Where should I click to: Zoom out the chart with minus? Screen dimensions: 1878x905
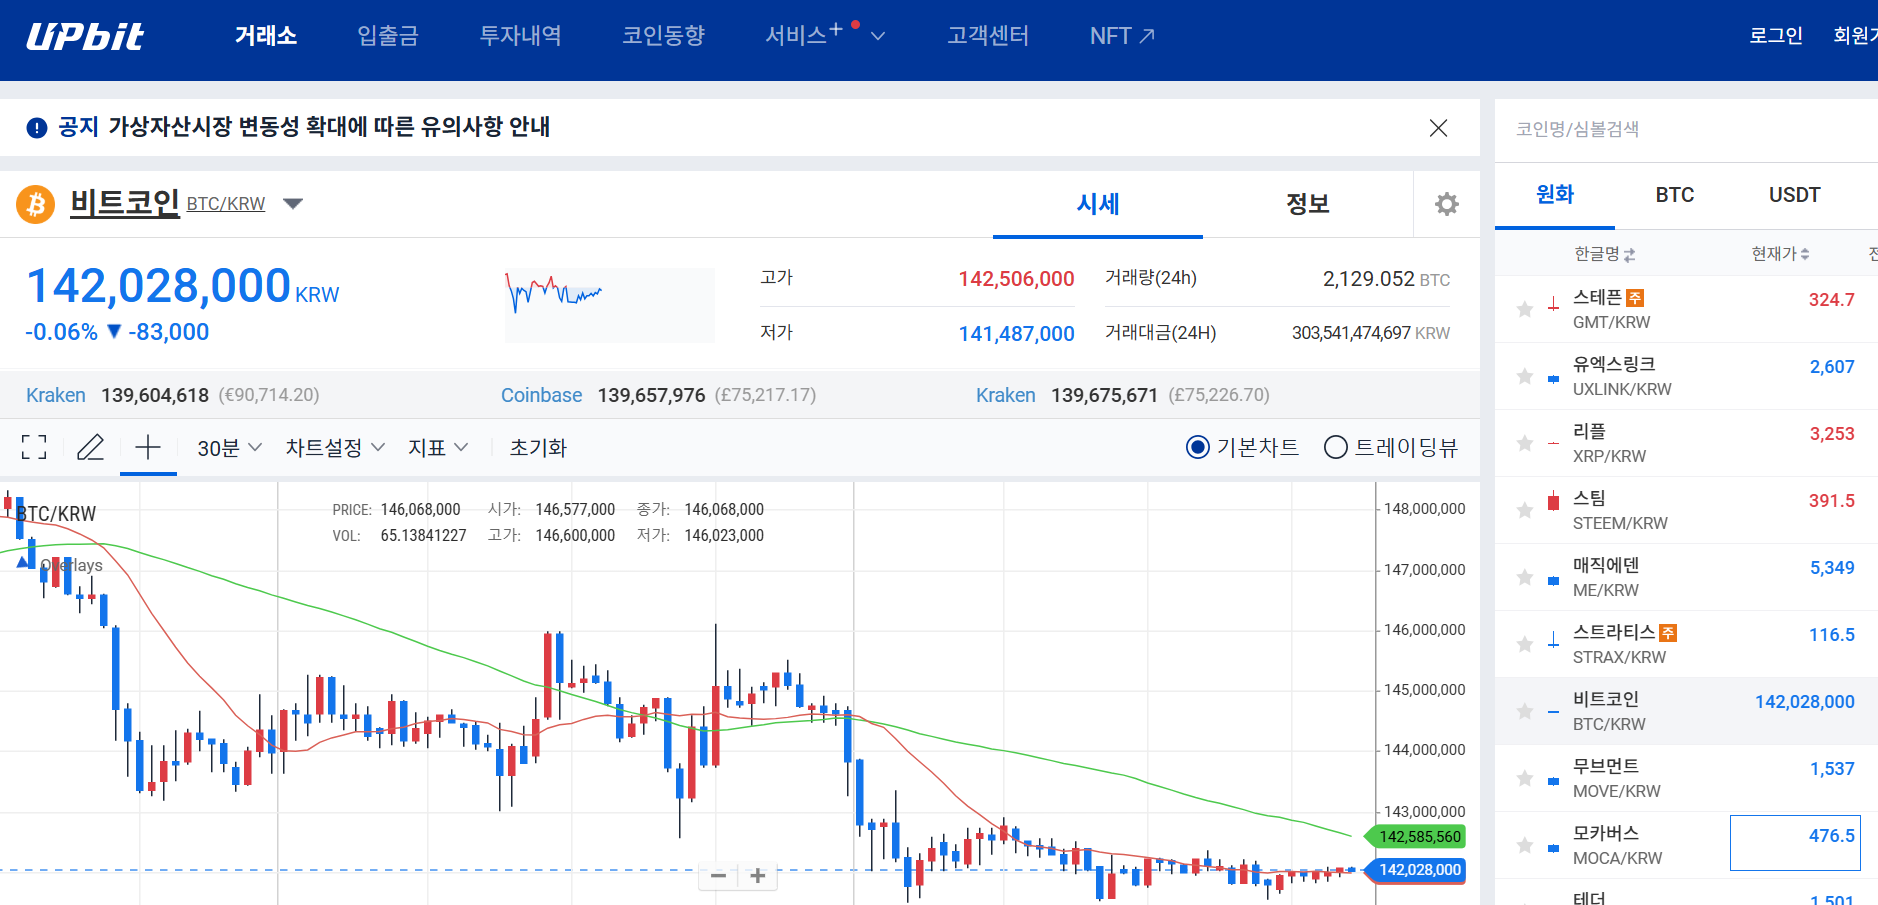718,876
